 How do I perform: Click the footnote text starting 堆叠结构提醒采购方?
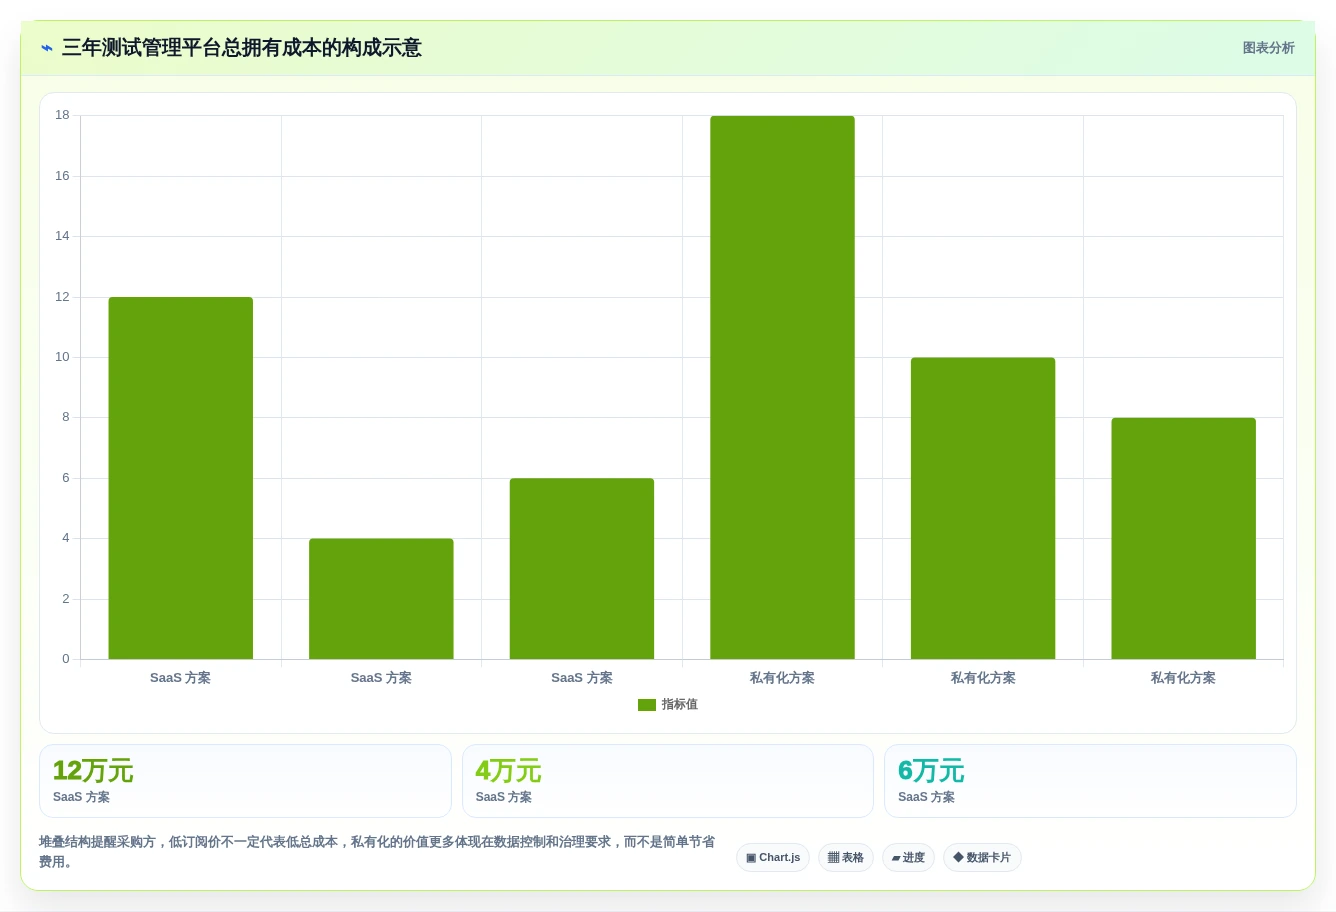pyautogui.click(x=377, y=852)
